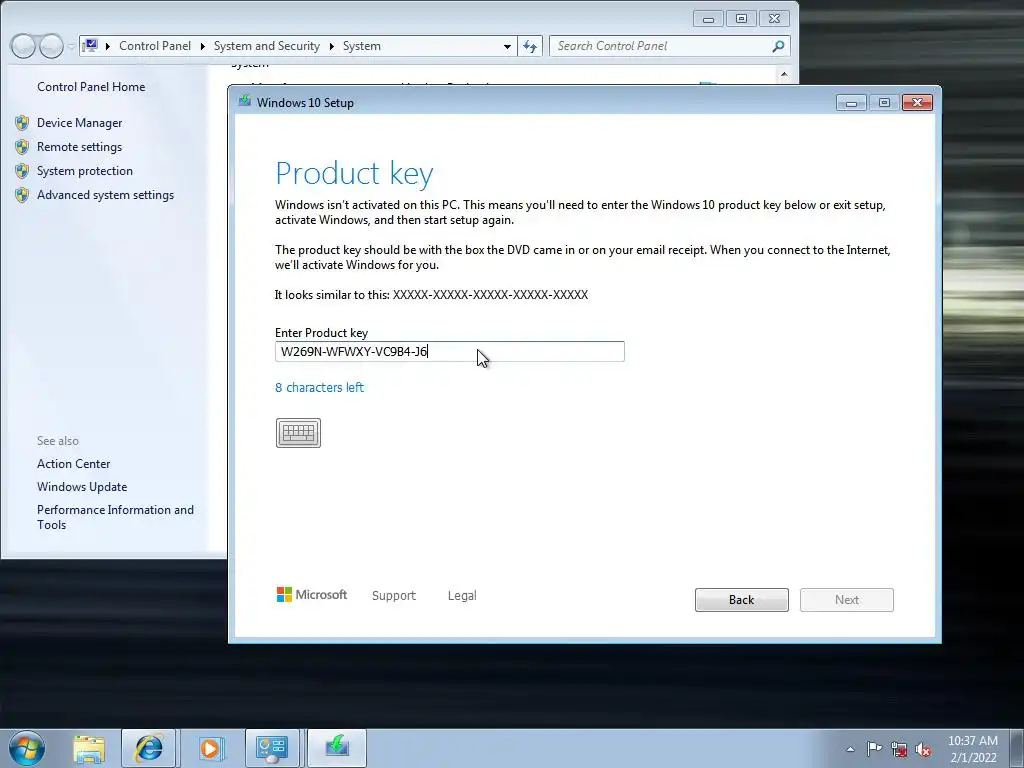The width and height of the screenshot is (1024, 768).
Task: Select System and Security in the breadcrumb
Action: [266, 46]
